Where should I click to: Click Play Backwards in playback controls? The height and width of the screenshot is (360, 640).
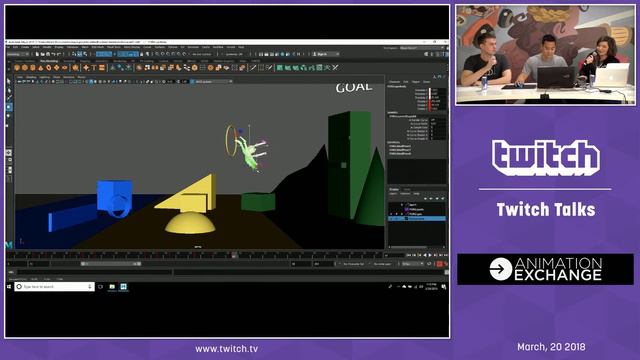[x=425, y=255]
